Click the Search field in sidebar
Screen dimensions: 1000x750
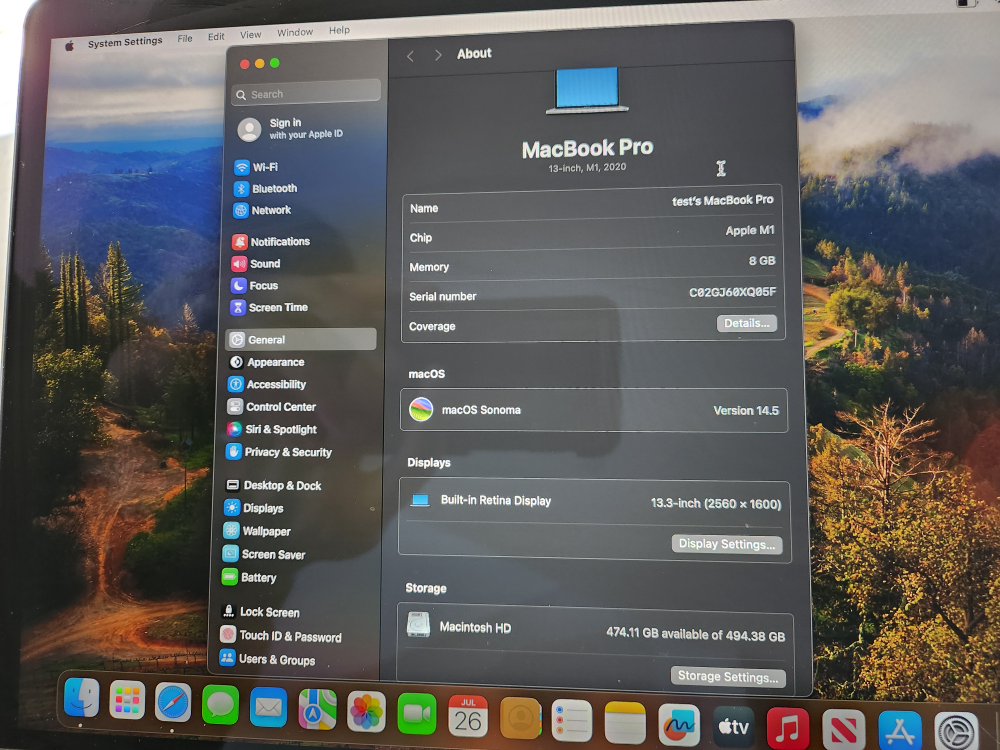pyautogui.click(x=306, y=94)
